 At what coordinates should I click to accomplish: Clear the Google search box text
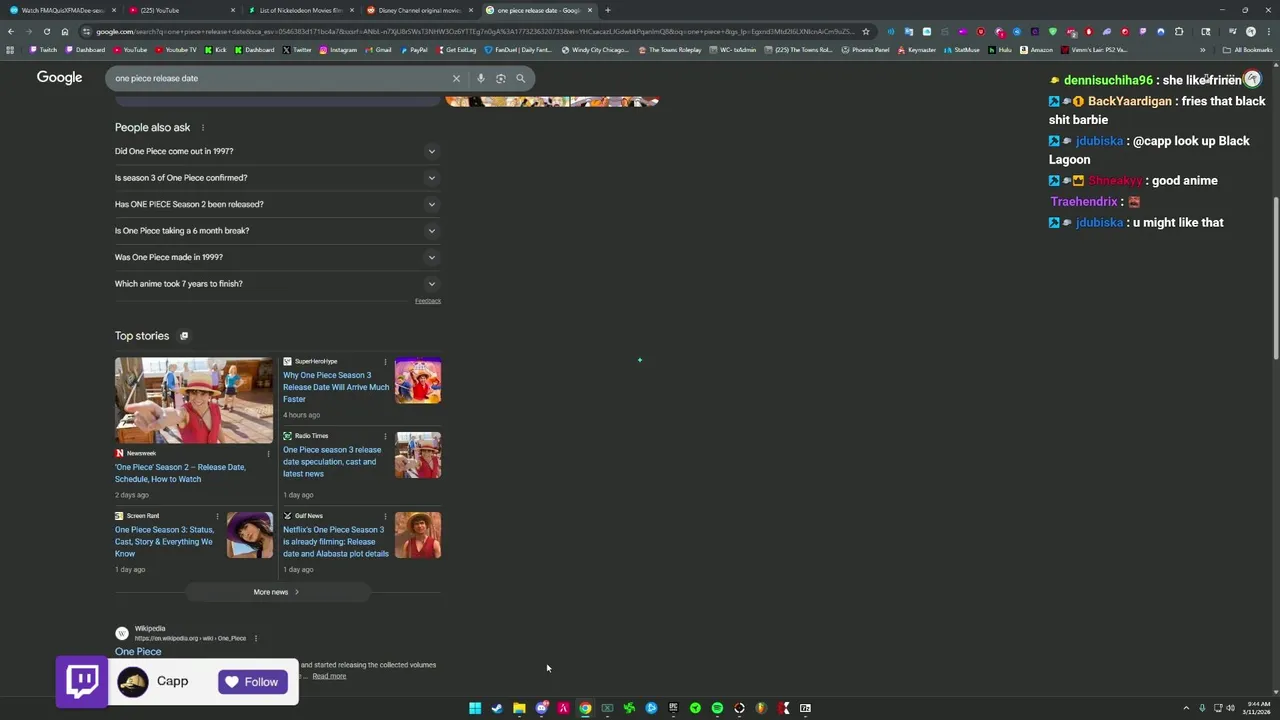click(x=456, y=78)
